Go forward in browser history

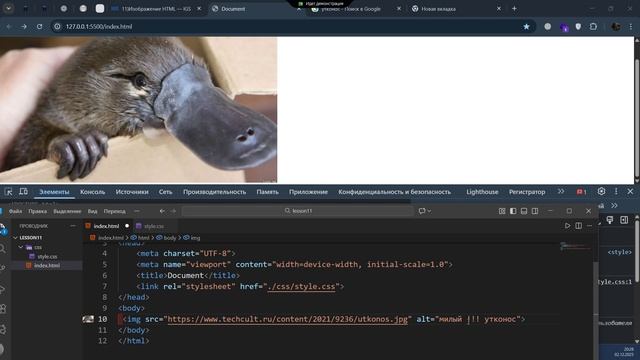pyautogui.click(x=24, y=27)
